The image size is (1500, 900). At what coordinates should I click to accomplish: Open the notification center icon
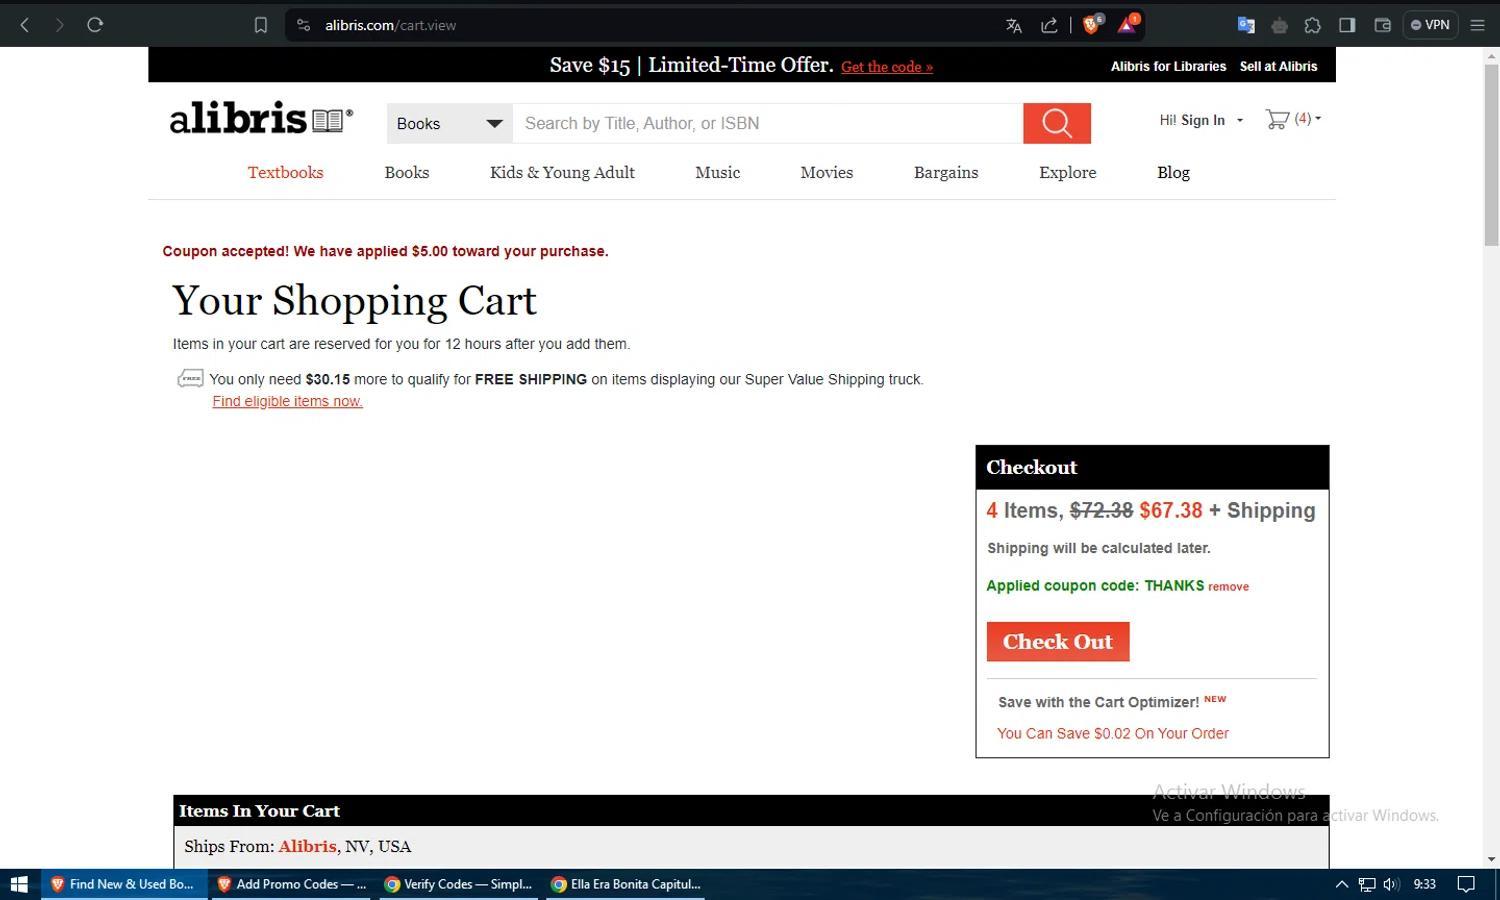click(x=1466, y=884)
